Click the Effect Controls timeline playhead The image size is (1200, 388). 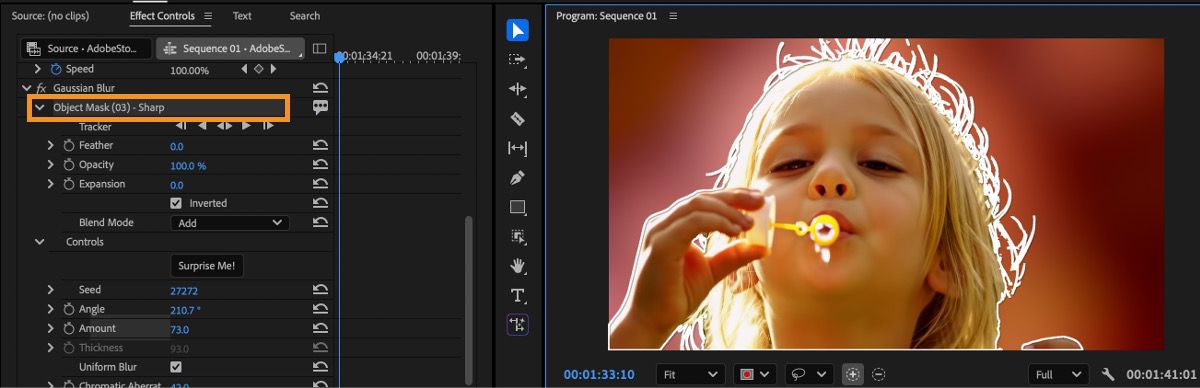point(340,57)
